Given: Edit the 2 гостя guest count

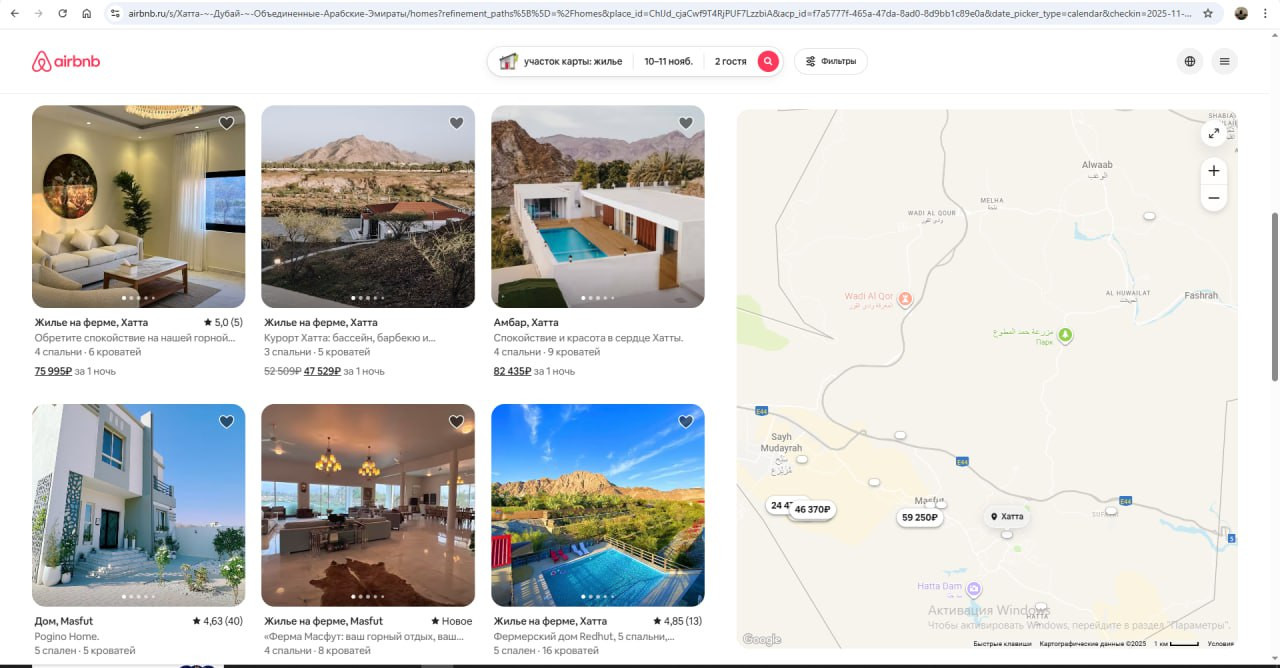Looking at the screenshot, I should 730,62.
